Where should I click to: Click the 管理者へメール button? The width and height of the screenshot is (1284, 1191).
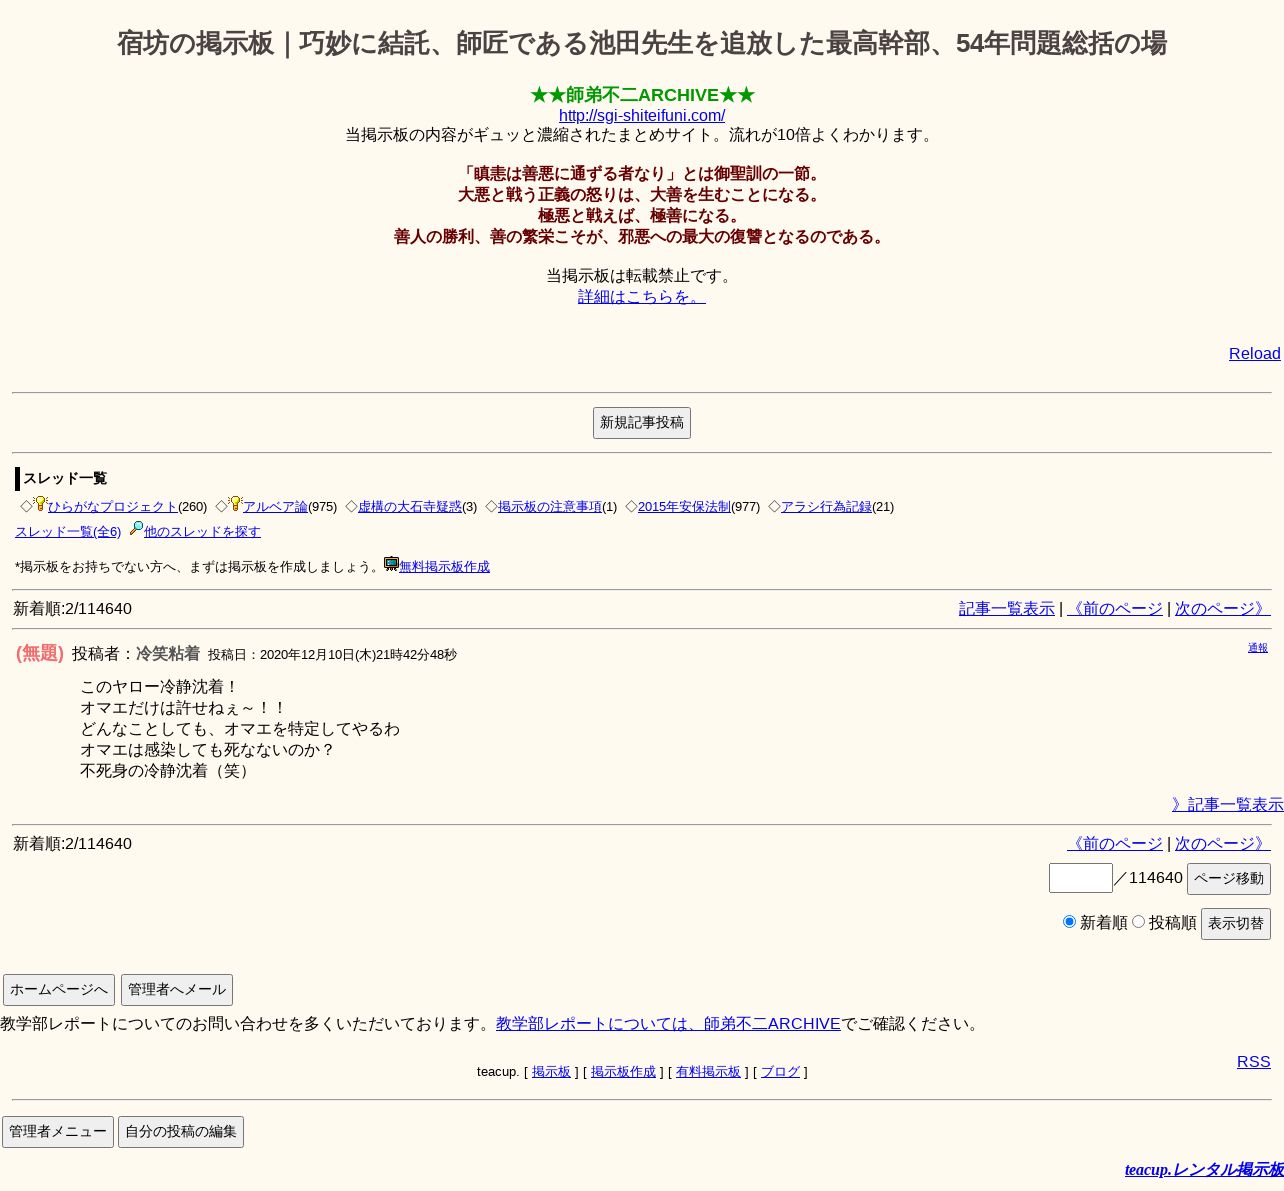[177, 990]
